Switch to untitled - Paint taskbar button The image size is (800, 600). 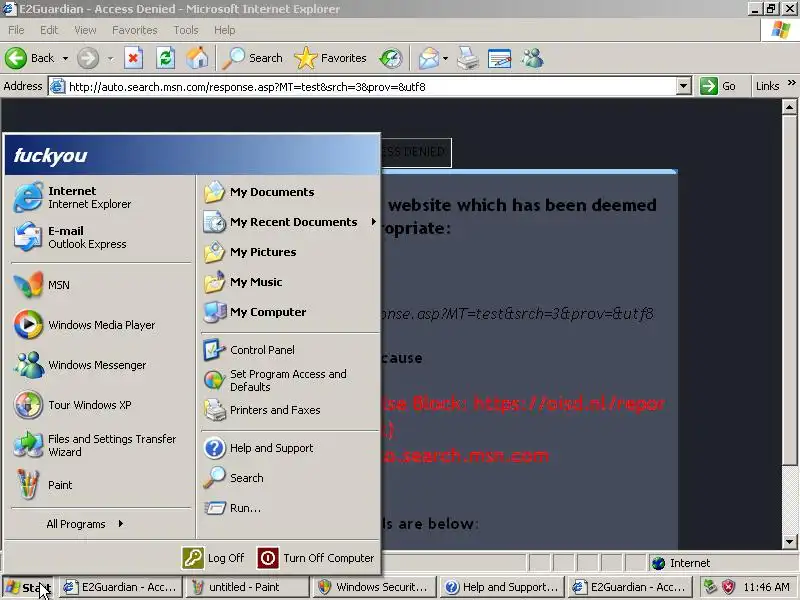tap(247, 587)
